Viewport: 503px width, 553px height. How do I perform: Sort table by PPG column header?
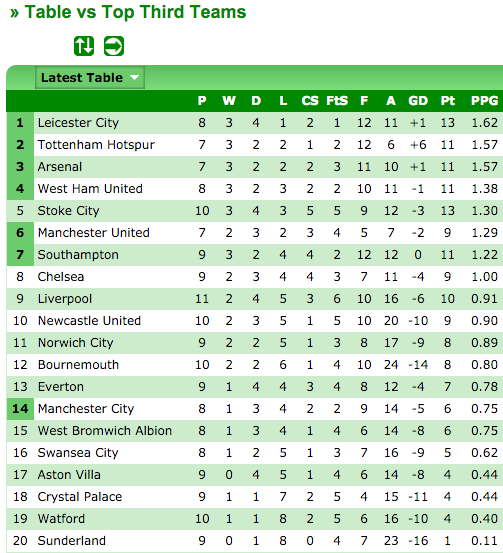[484, 101]
